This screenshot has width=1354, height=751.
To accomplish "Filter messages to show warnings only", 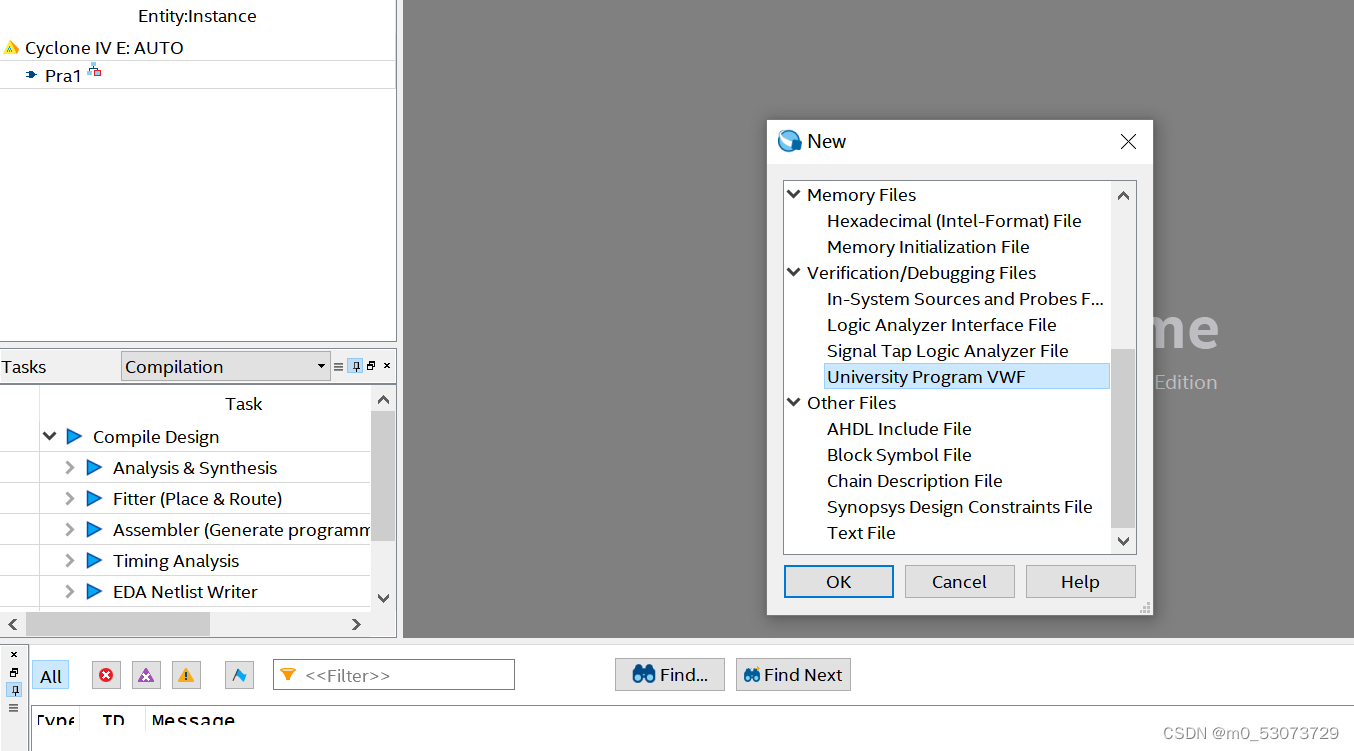I will click(x=186, y=675).
